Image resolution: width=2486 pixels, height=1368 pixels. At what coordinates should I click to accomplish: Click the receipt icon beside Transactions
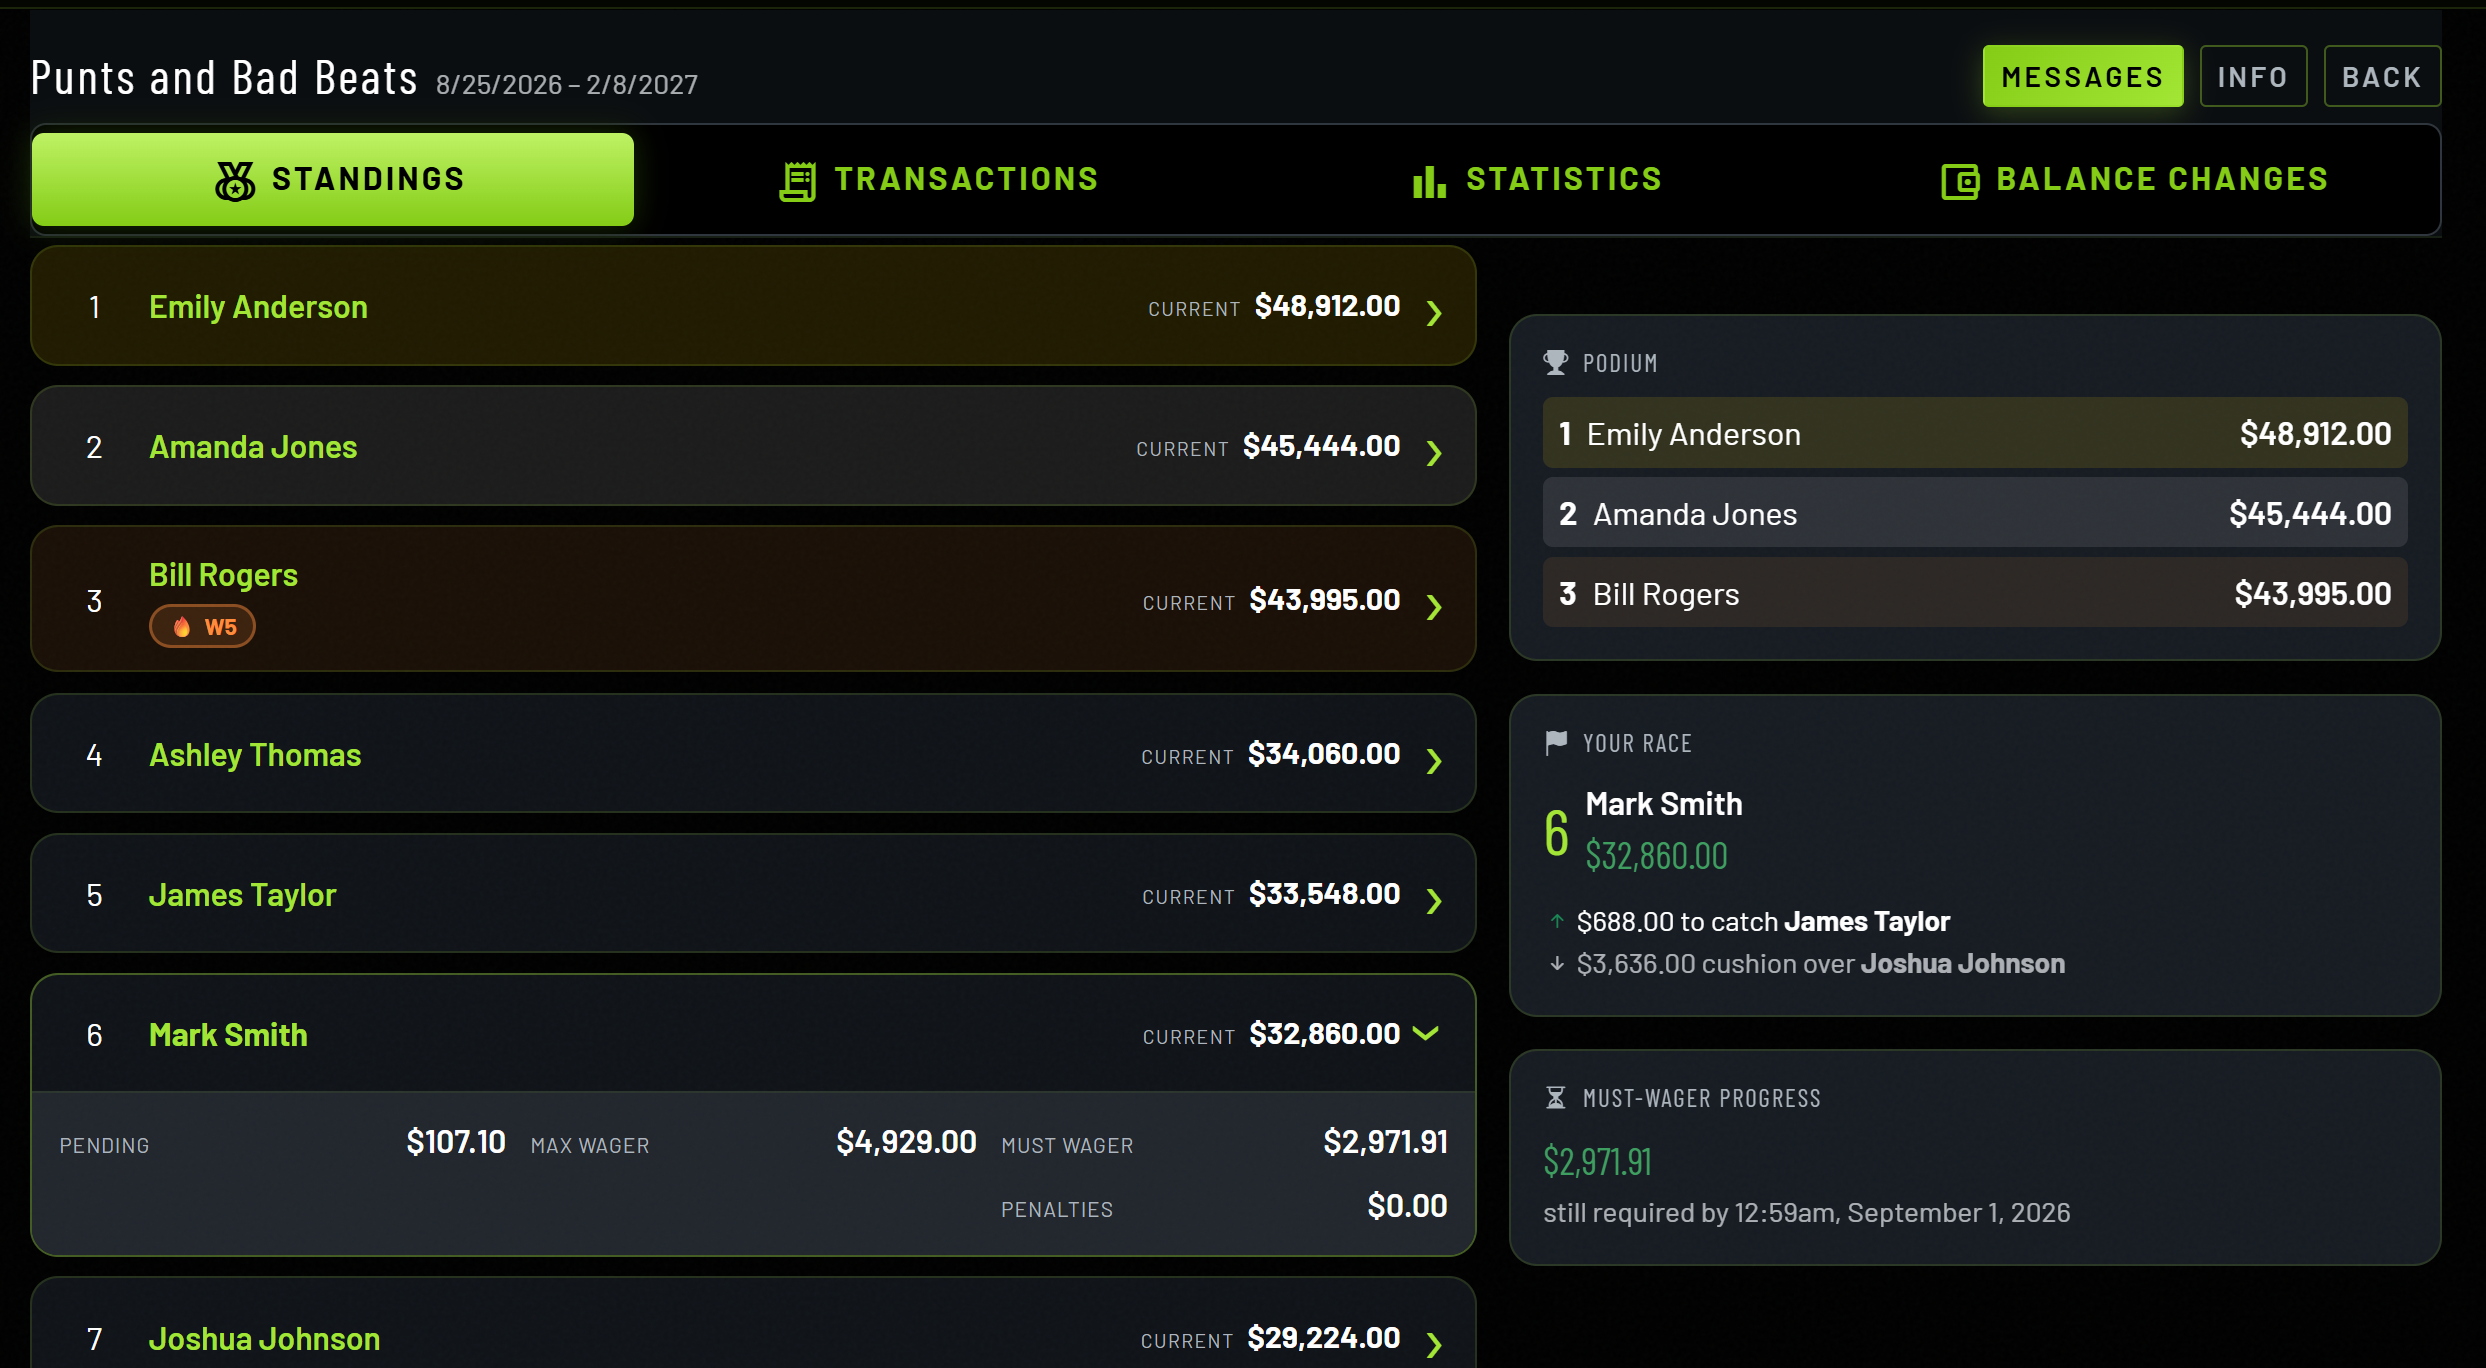pos(798,181)
